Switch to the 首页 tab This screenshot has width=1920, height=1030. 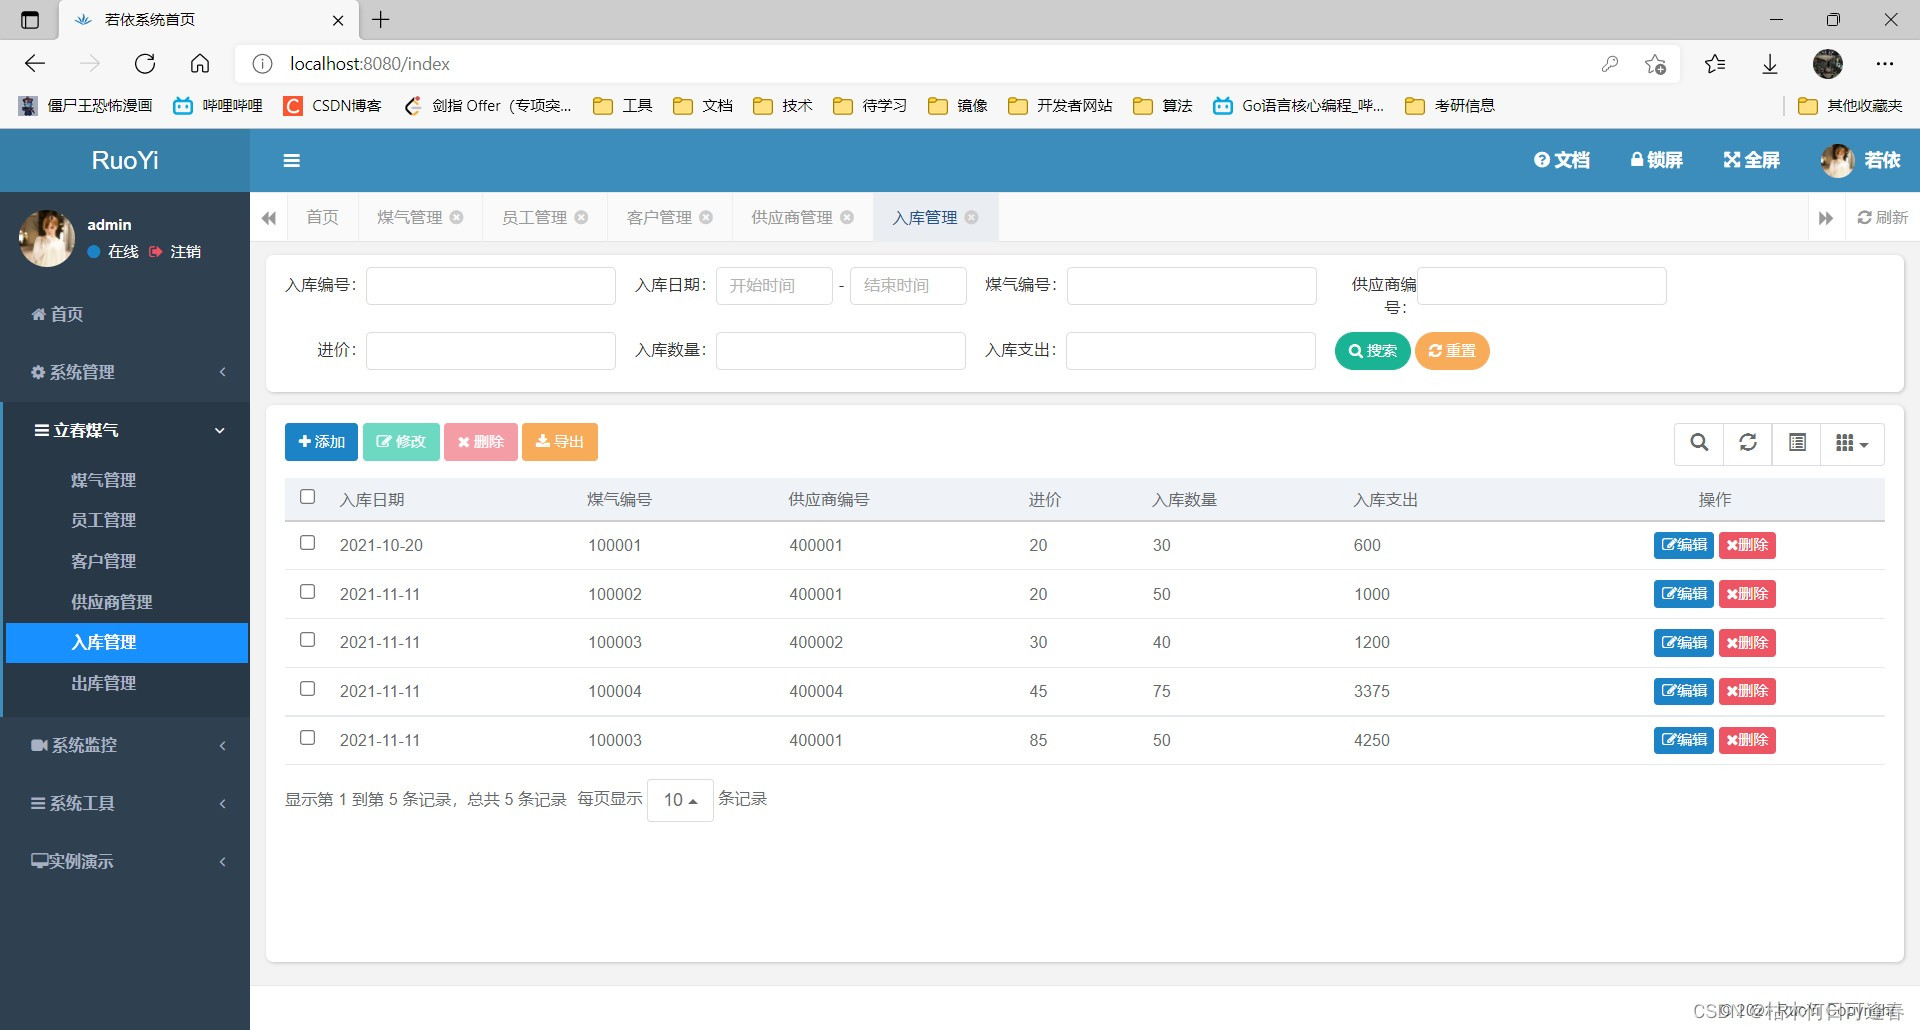click(x=322, y=217)
